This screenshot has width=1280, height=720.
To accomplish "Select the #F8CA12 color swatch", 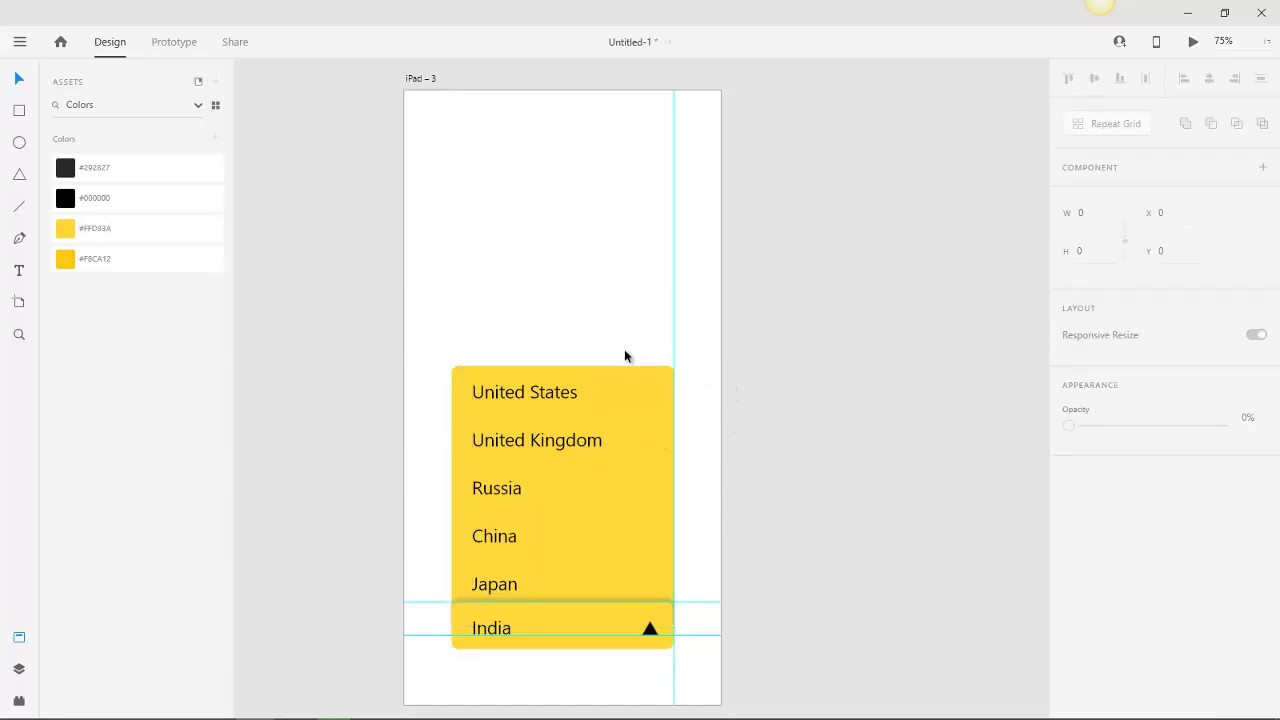I will pyautogui.click(x=65, y=259).
